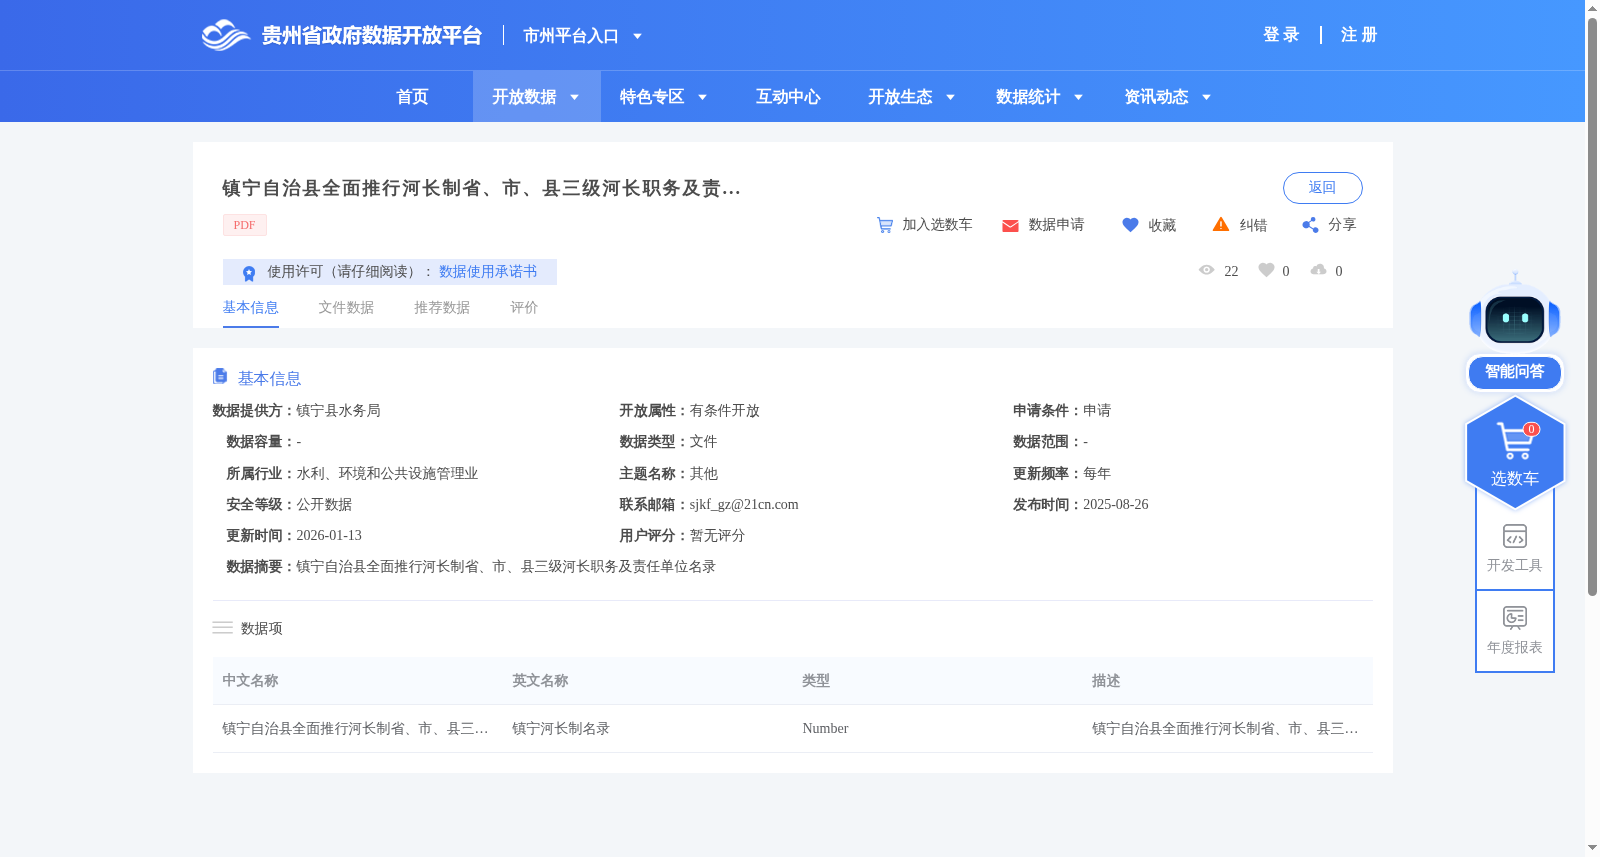Click the 描述 column header
The image size is (1600, 857).
pos(1106,681)
